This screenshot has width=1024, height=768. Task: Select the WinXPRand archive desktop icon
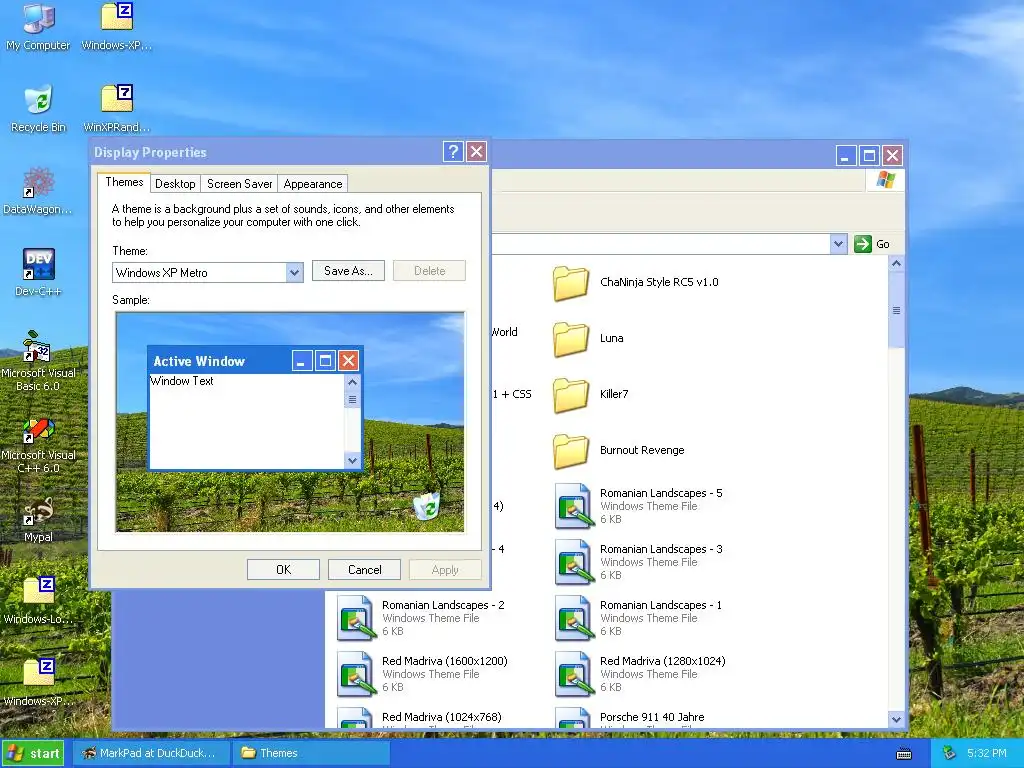point(117,108)
